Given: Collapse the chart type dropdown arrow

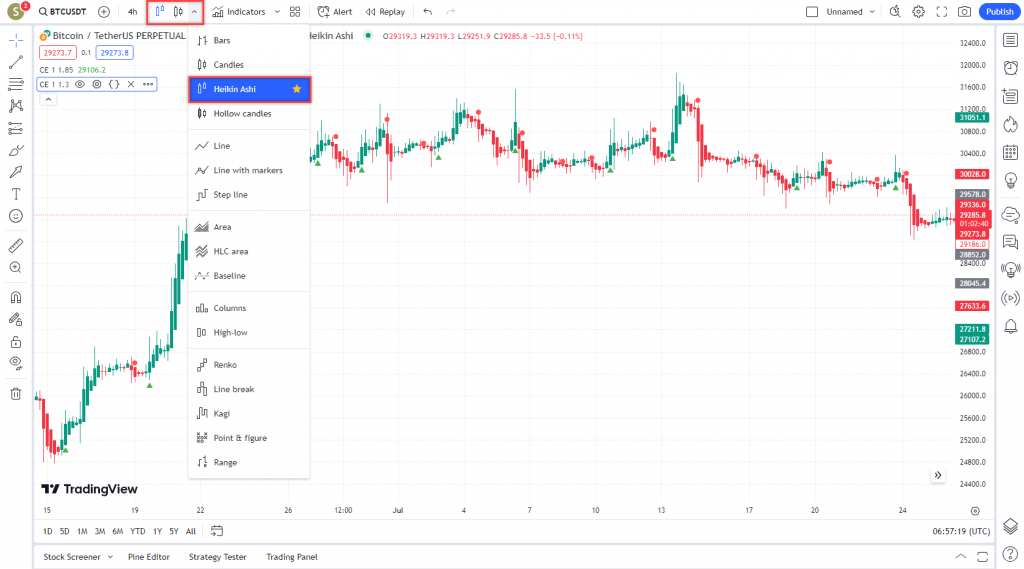Looking at the screenshot, I should (195, 12).
